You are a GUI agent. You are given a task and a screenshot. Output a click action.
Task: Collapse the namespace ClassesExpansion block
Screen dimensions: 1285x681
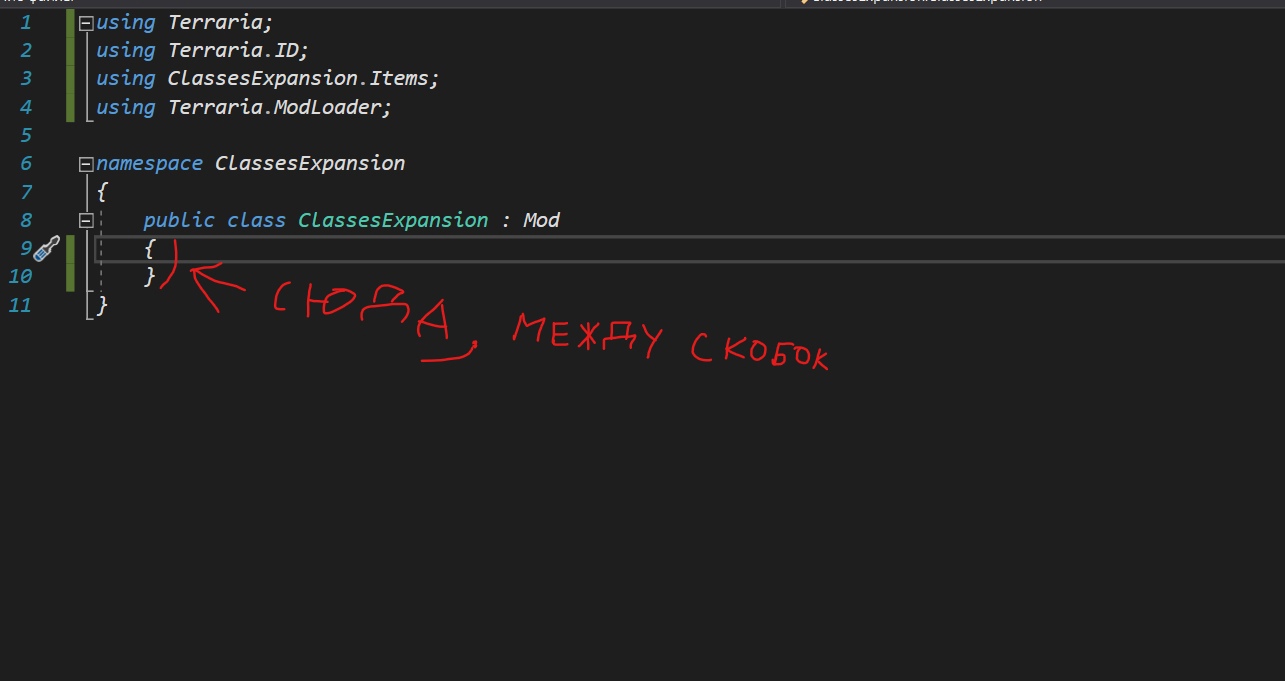(85, 164)
